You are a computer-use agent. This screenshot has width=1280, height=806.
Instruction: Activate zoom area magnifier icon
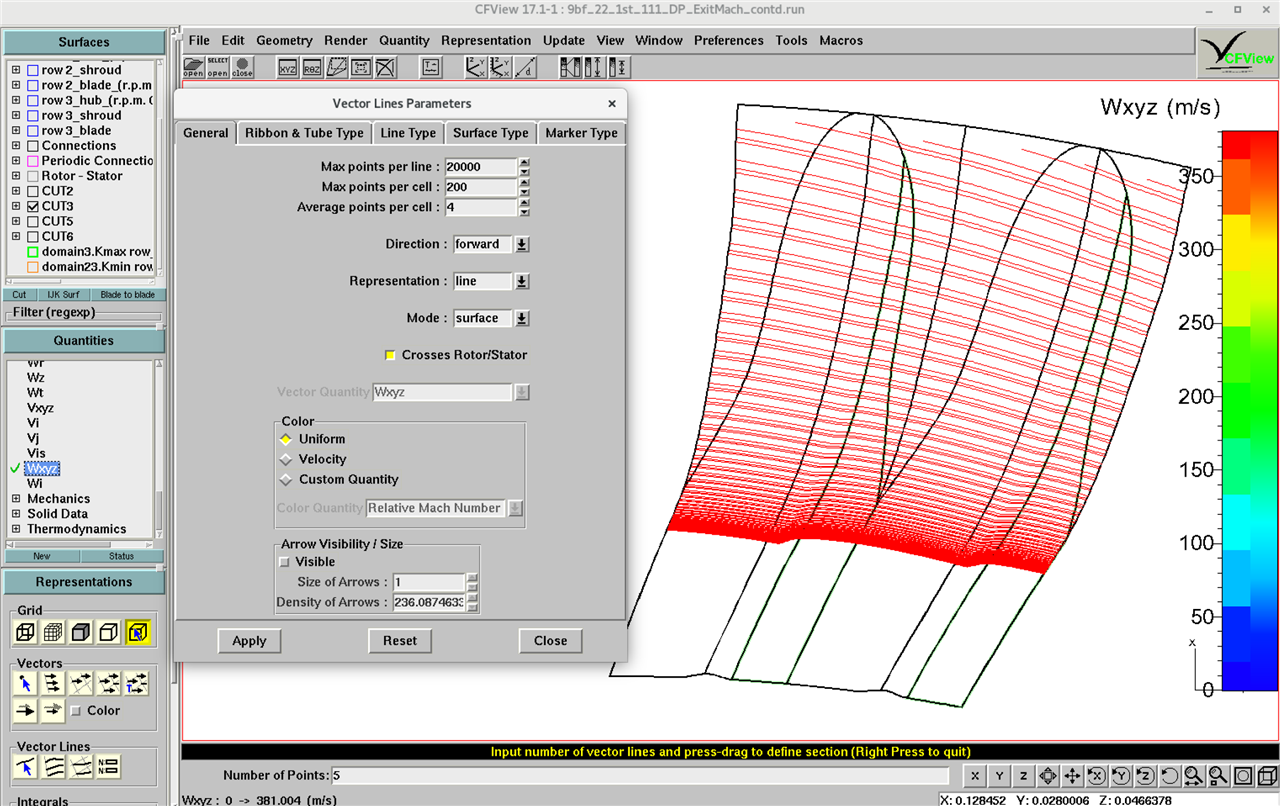click(1218, 776)
